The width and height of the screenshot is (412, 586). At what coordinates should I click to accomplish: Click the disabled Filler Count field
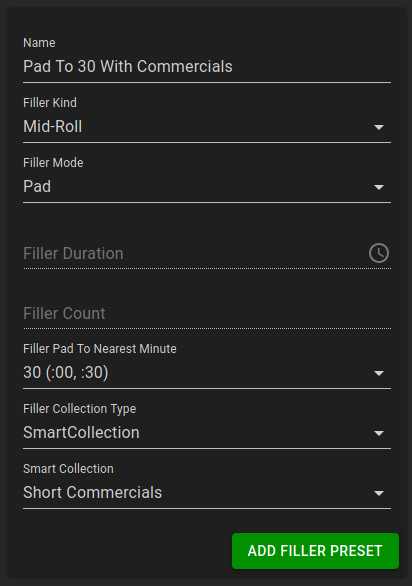pos(207,313)
